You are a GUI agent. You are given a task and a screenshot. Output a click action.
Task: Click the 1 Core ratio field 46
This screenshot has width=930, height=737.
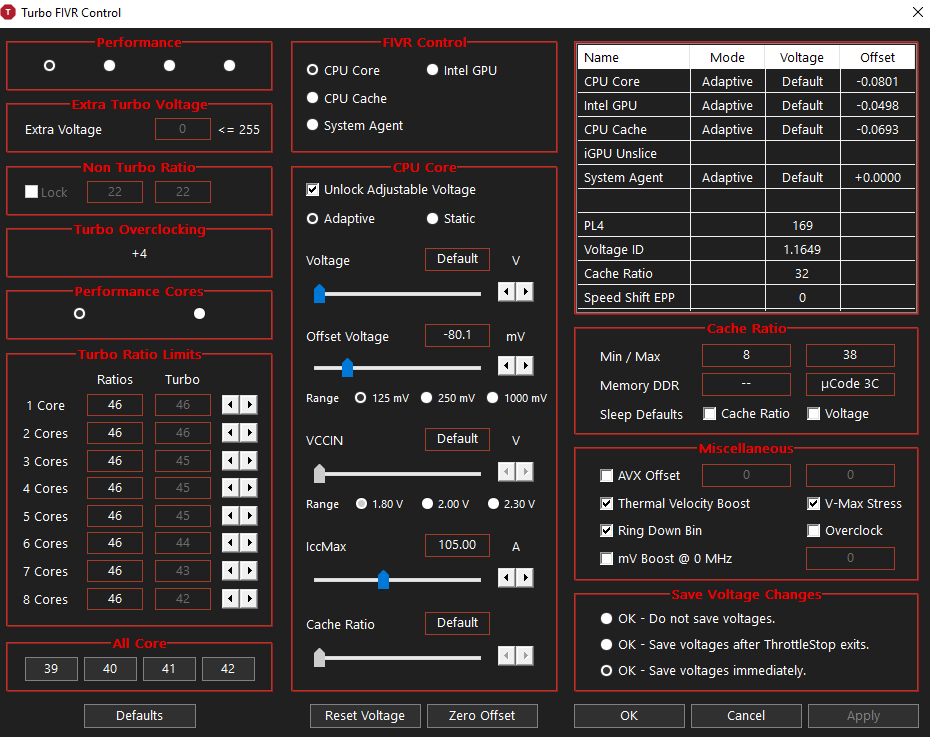[x=115, y=405]
